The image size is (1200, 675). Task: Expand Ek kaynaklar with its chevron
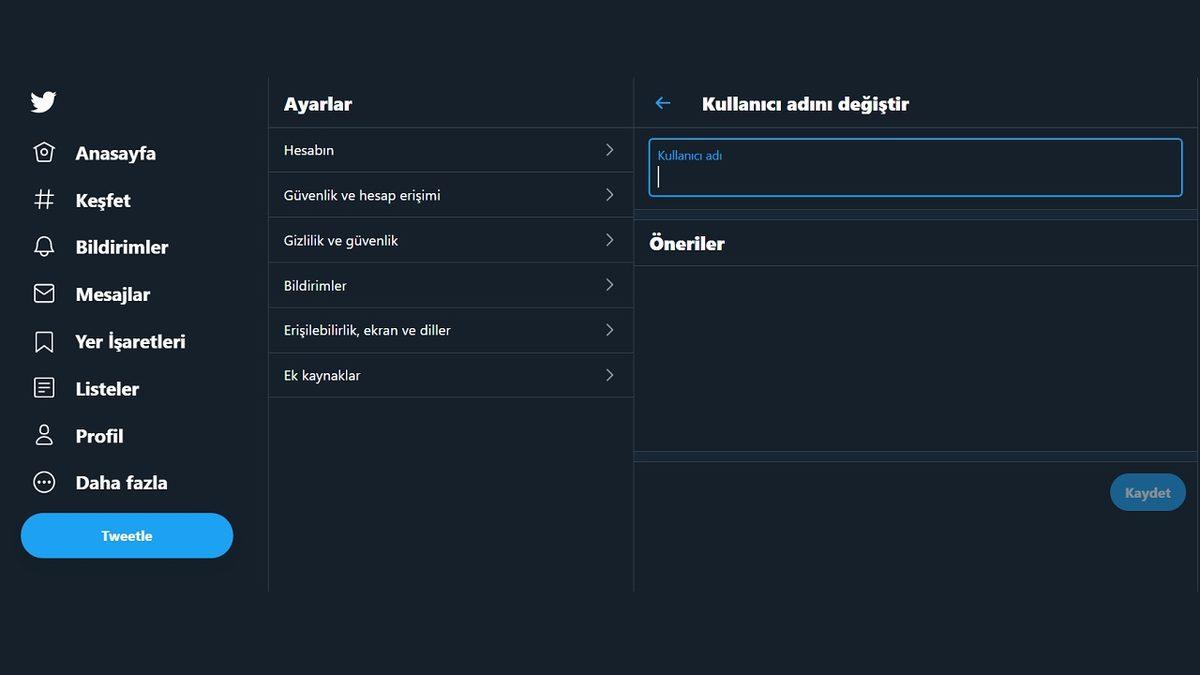609,375
